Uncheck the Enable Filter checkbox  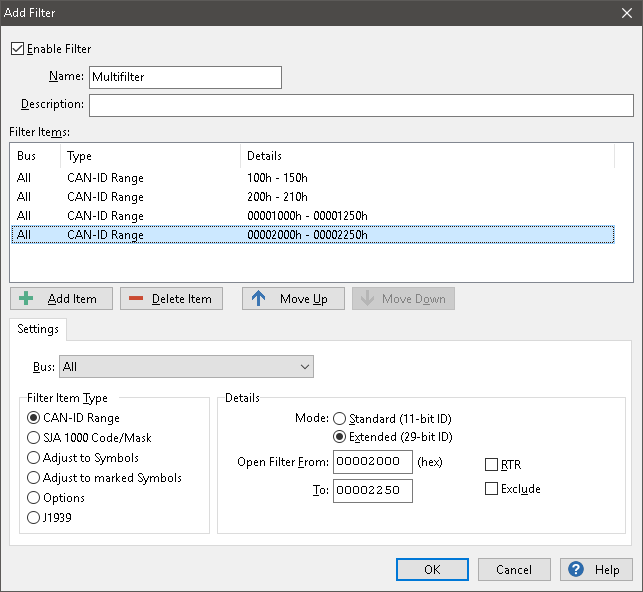[17, 49]
